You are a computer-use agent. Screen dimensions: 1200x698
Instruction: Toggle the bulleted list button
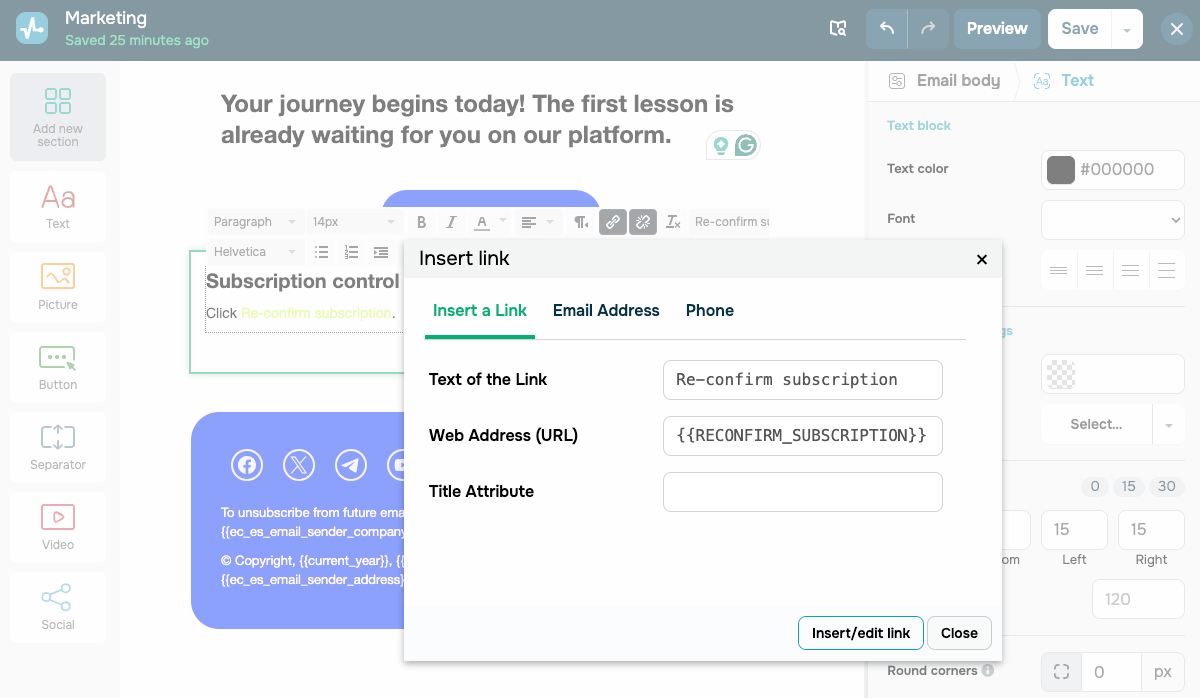(x=321, y=252)
